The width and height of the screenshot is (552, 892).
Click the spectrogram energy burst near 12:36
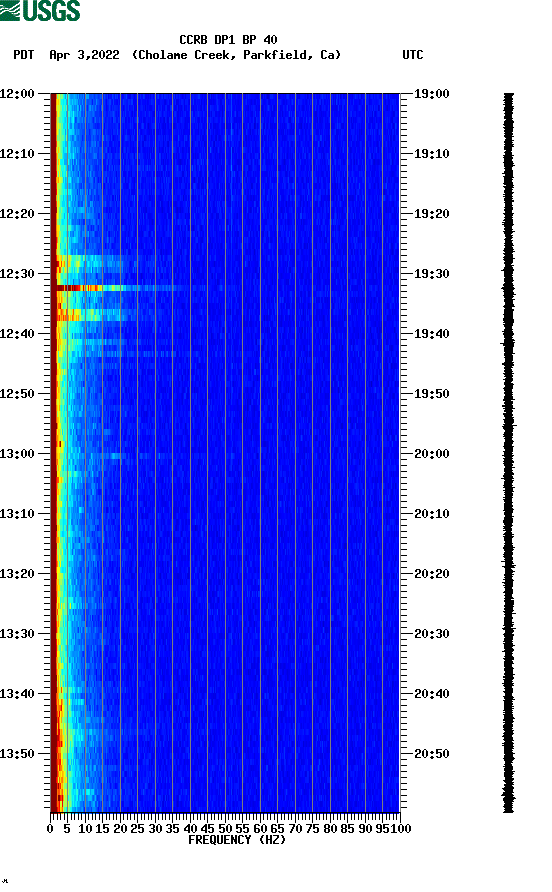[x=91, y=314]
